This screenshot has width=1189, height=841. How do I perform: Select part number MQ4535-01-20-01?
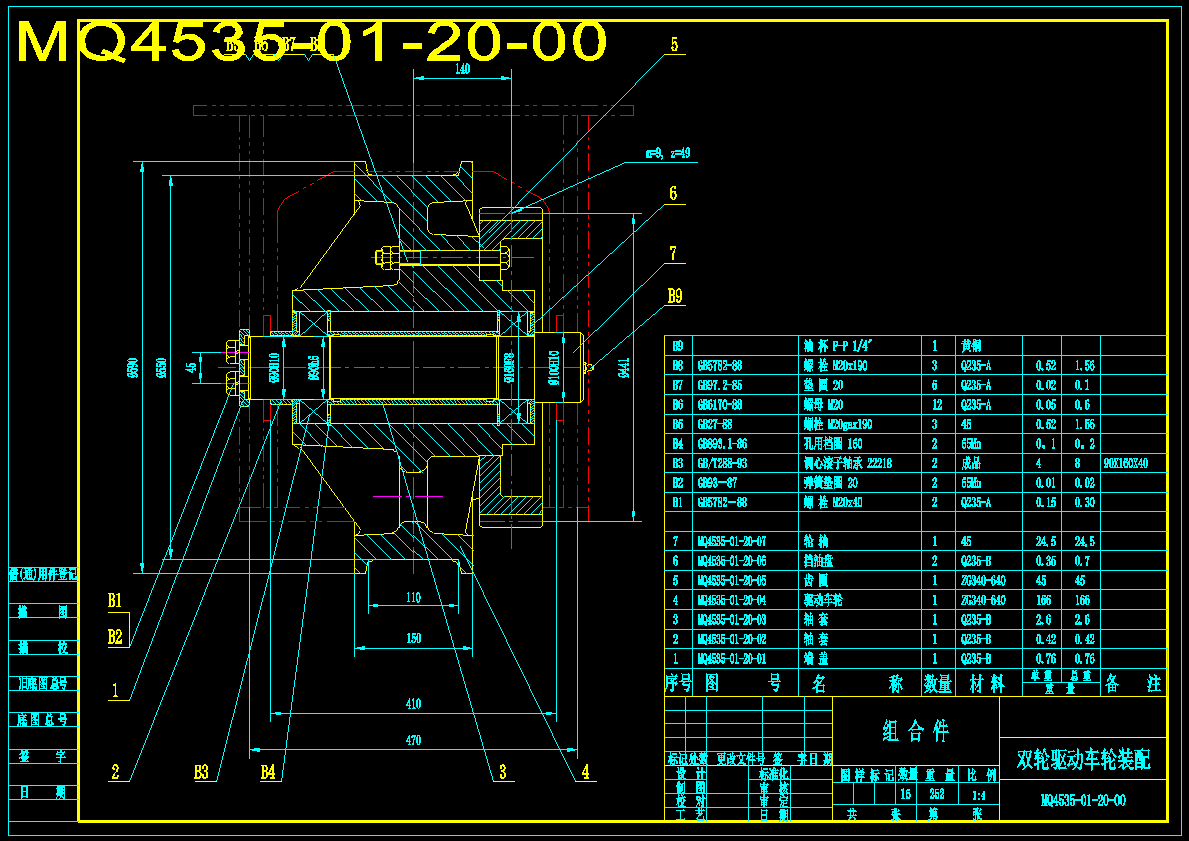point(732,659)
